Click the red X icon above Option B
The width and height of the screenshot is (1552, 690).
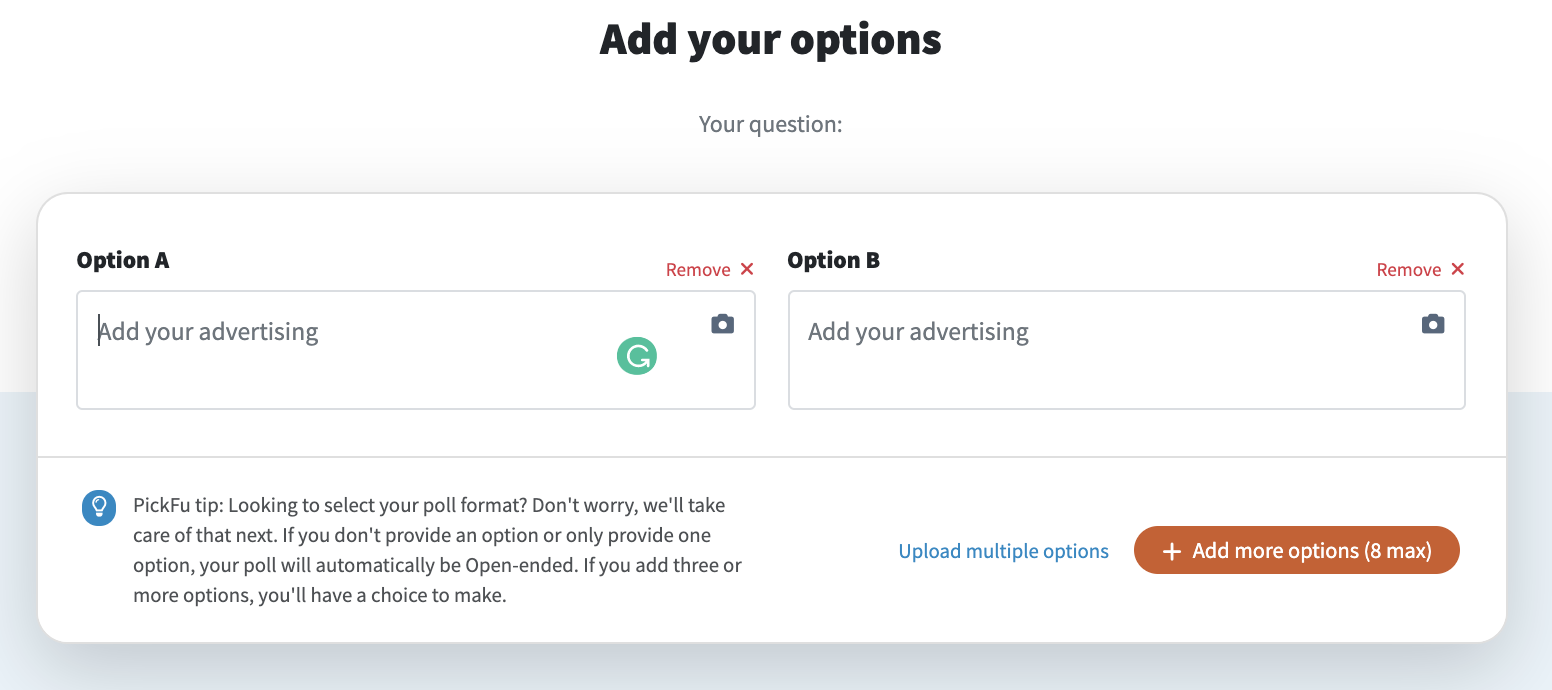[x=1457, y=269]
